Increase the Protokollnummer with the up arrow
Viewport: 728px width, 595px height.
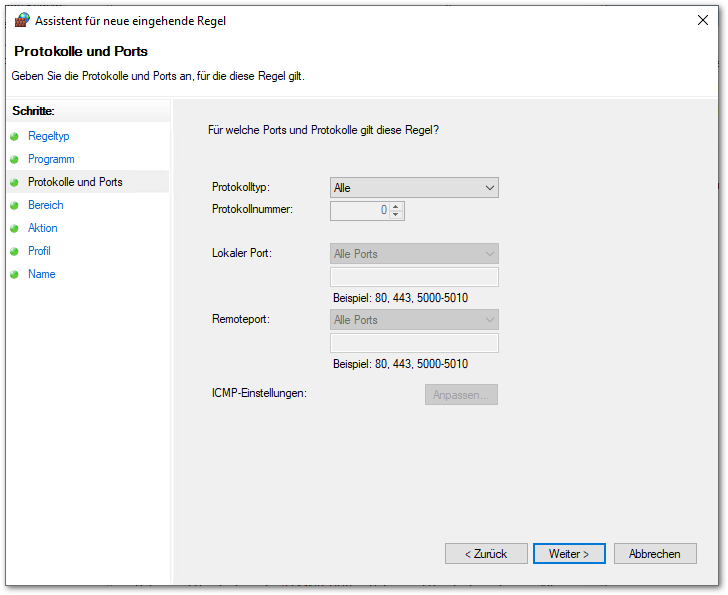point(397,207)
